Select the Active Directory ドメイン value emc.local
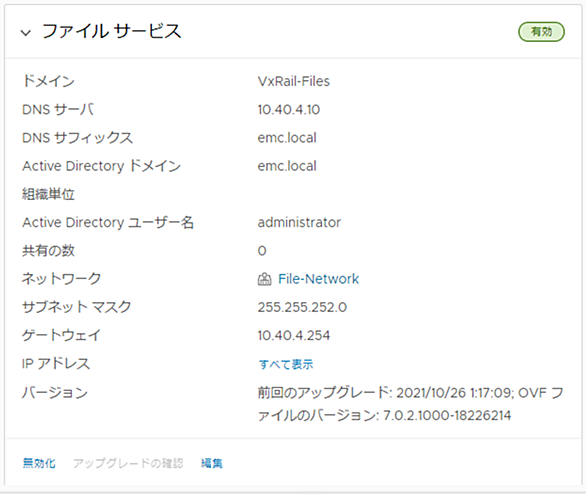586x494 pixels. [x=287, y=166]
